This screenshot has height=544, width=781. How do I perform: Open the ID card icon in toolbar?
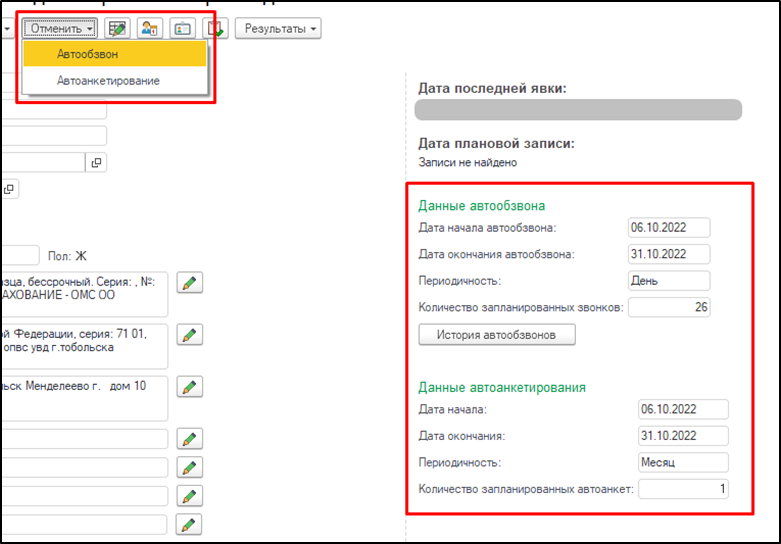pyautogui.click(x=182, y=29)
